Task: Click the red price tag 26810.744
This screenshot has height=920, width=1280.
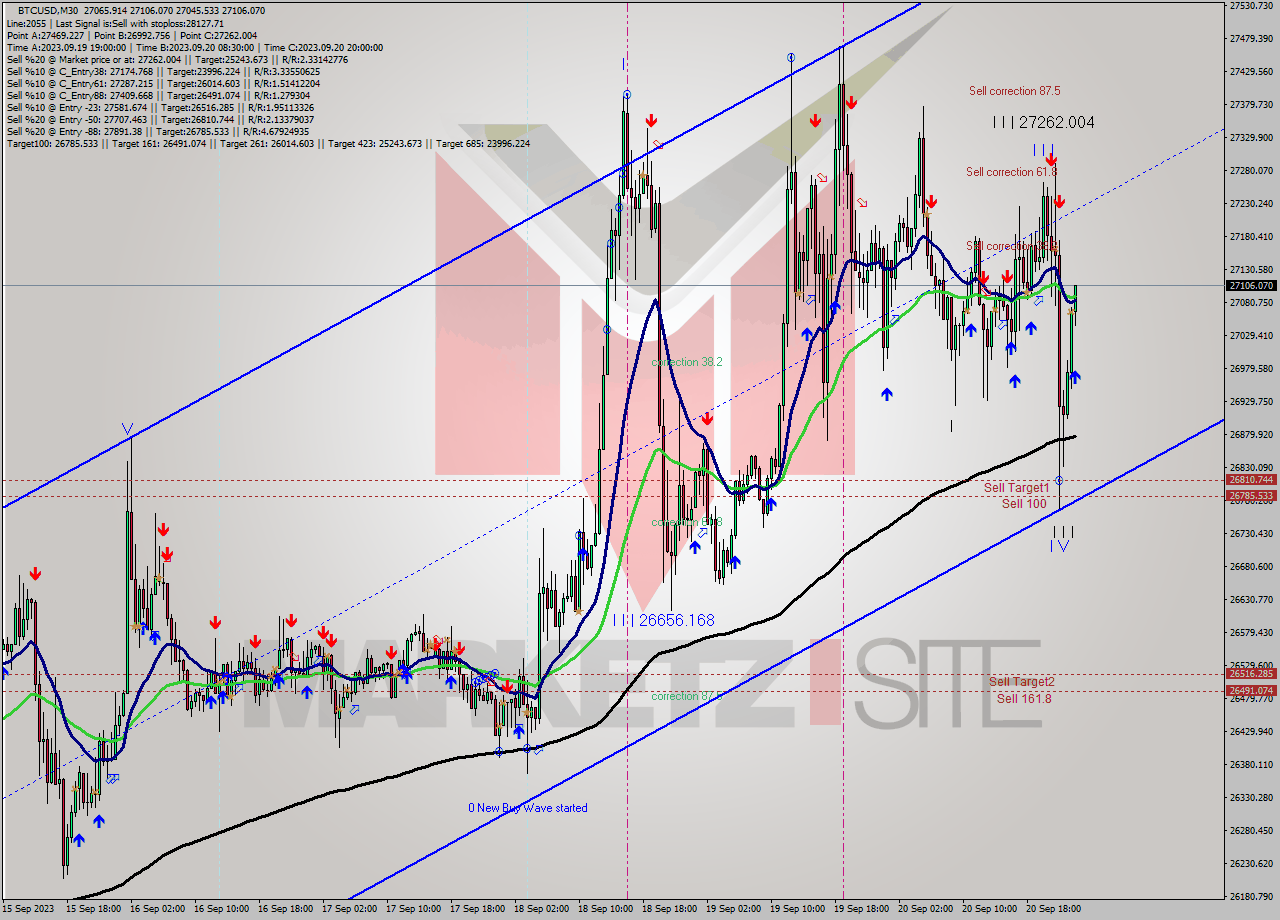Action: [1250, 480]
